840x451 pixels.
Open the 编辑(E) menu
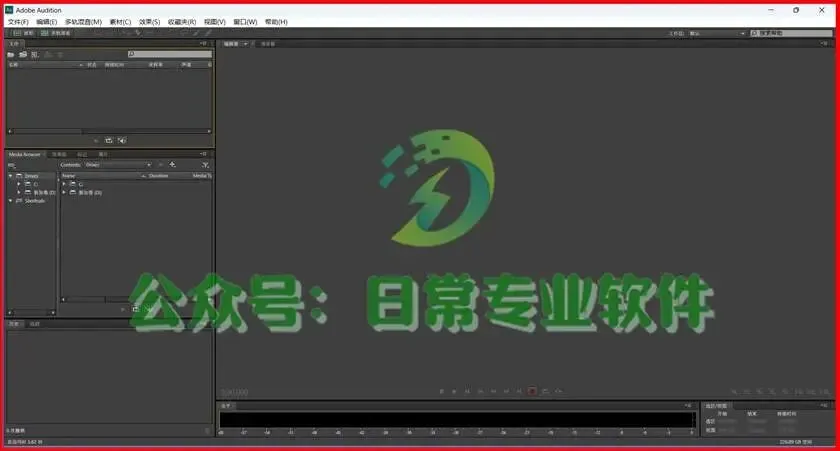tap(47, 22)
